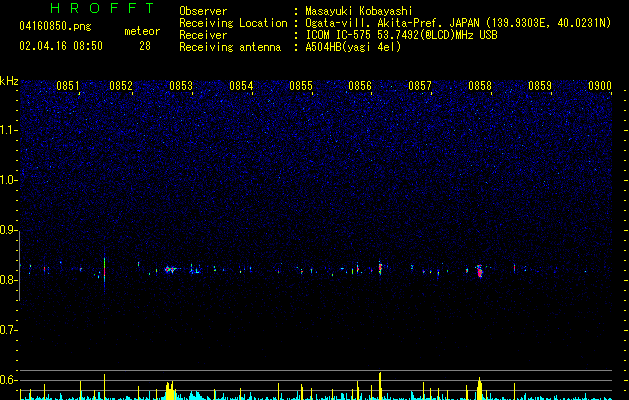This screenshot has height=400, width=629.
Task: Click the 0853 time marker
Action: (x=181, y=86)
